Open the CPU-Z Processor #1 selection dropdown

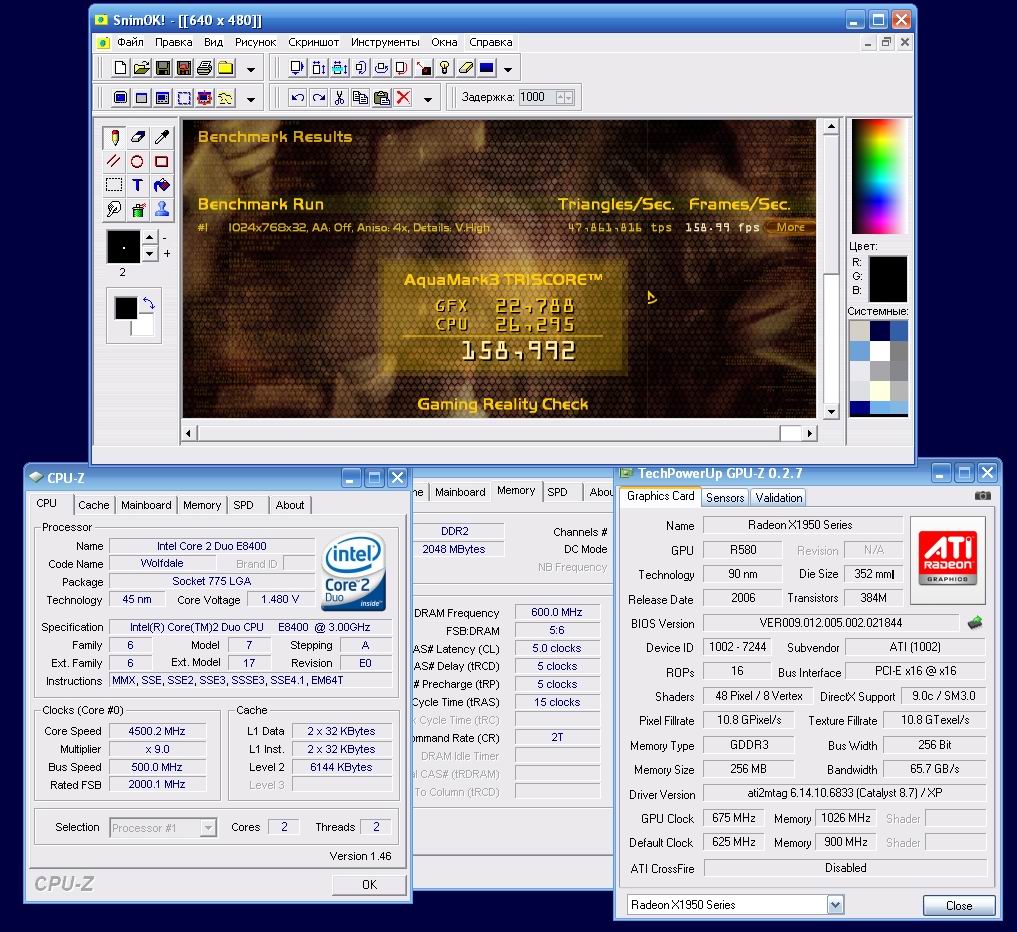208,828
